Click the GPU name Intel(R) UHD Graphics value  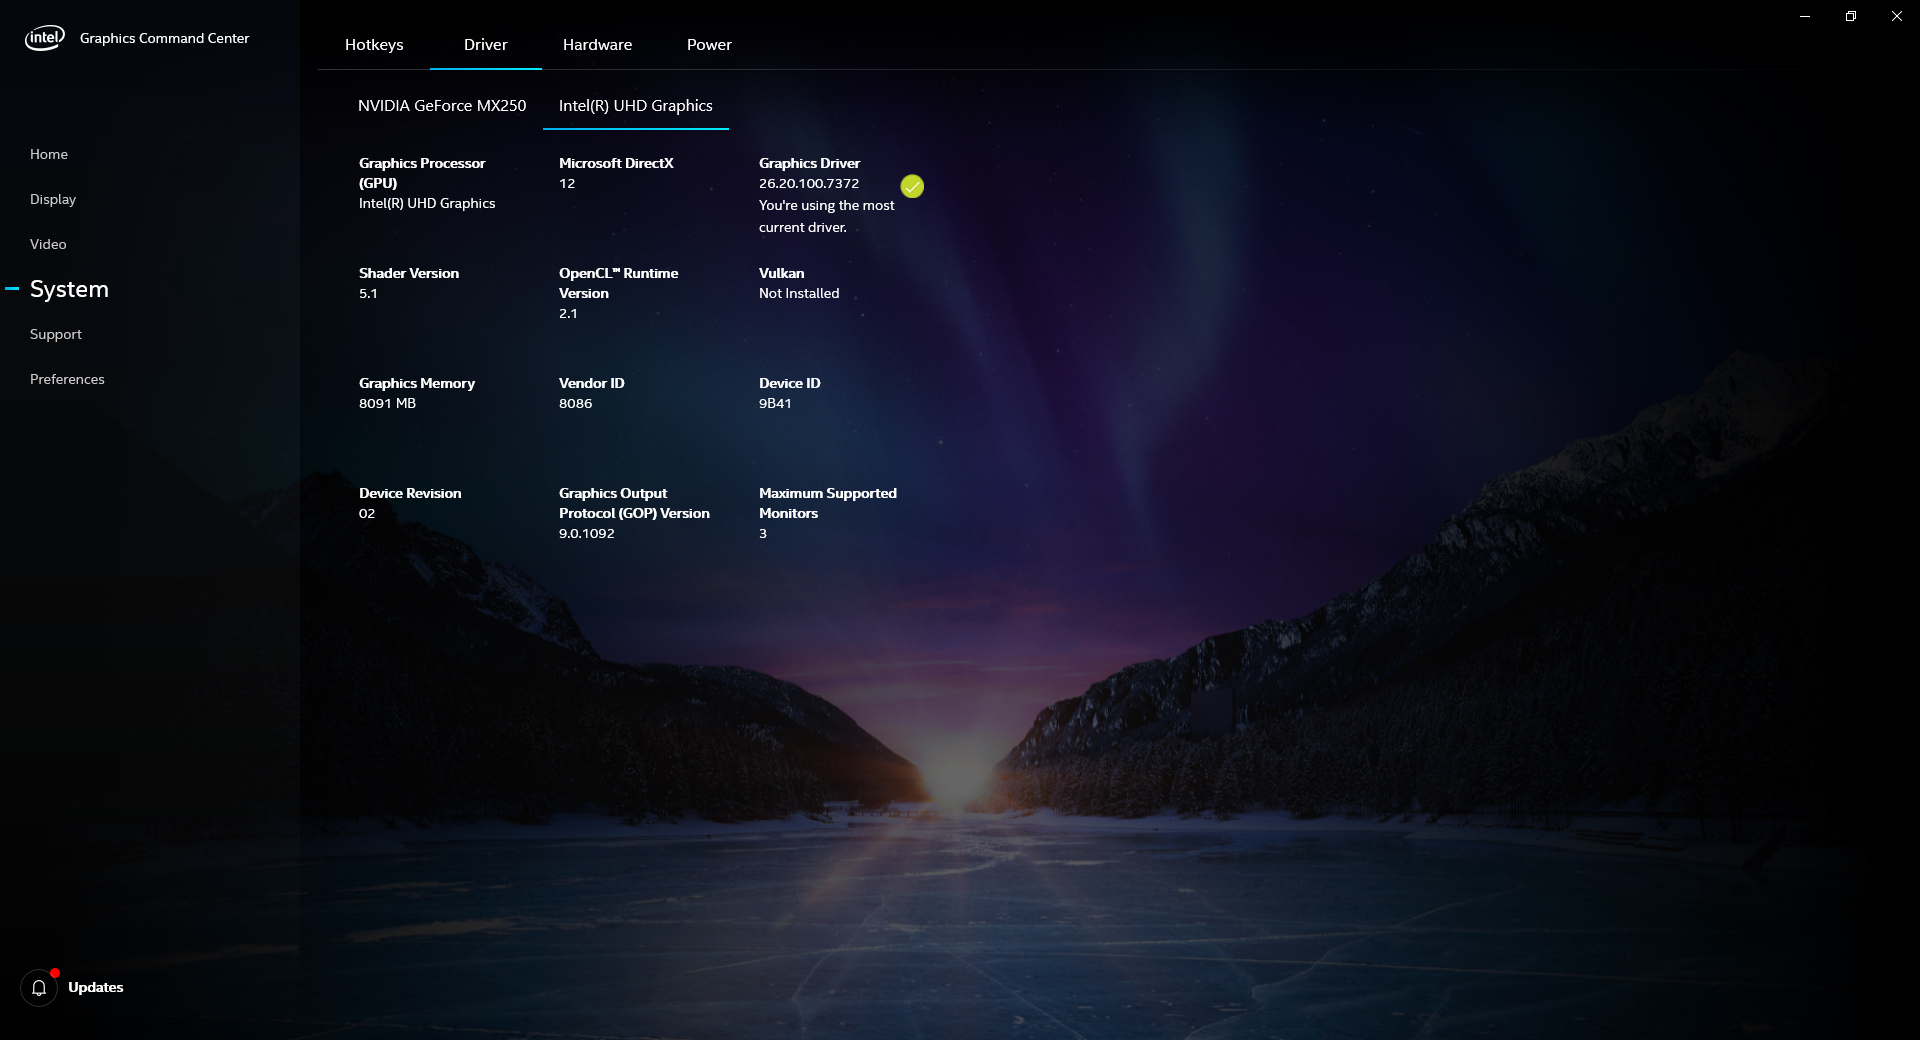427,204
